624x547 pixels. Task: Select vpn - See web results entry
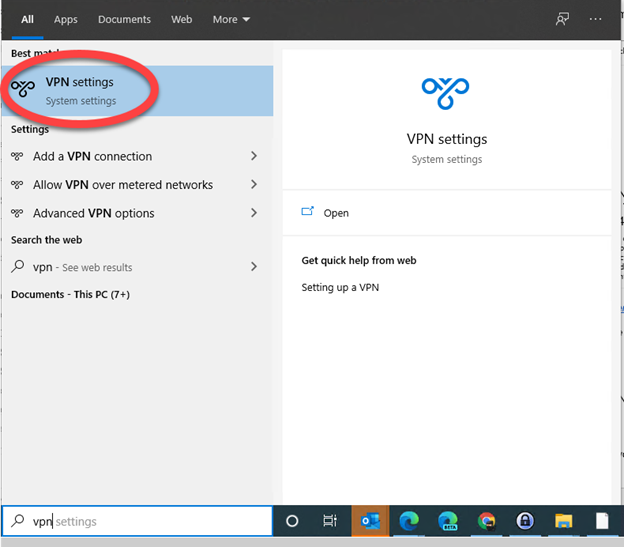coord(137,267)
